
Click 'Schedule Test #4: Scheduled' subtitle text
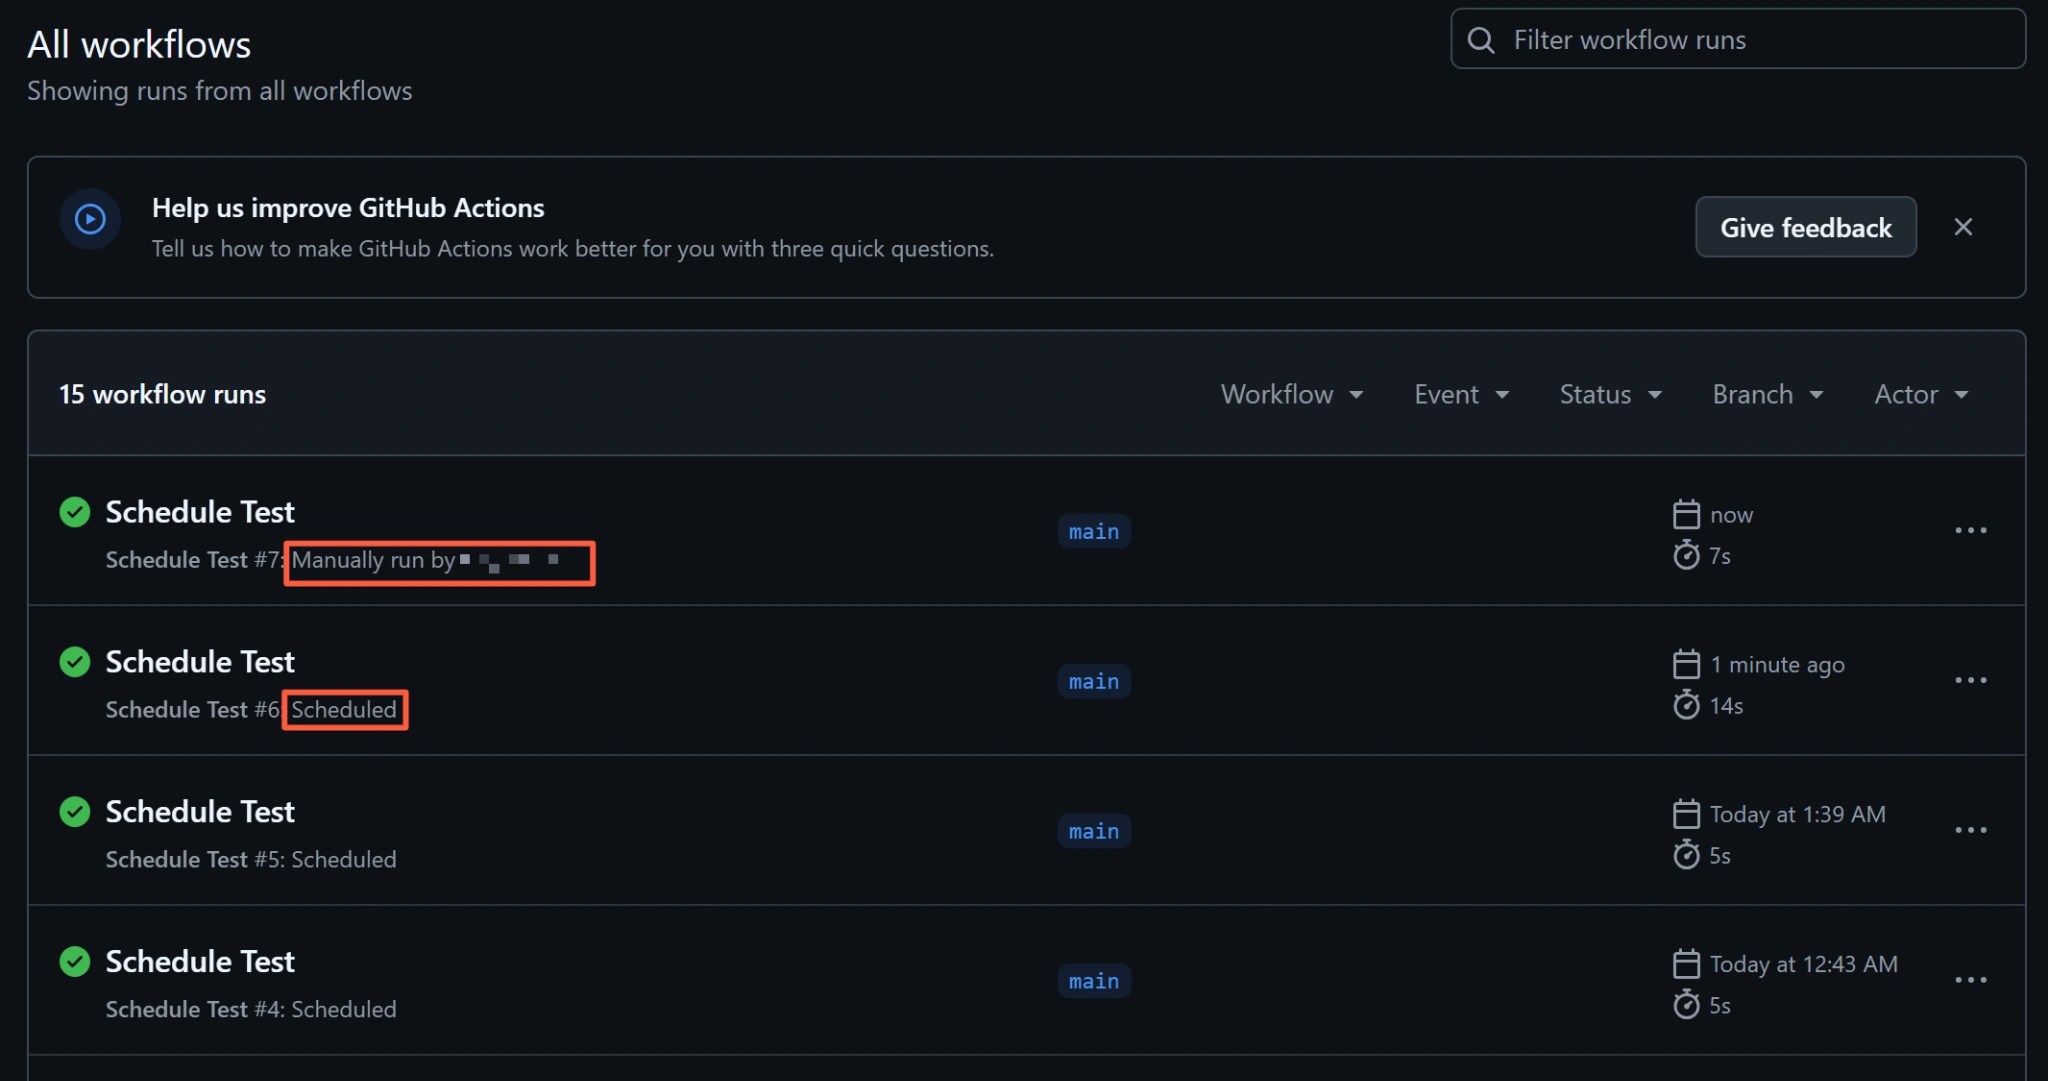click(251, 1010)
